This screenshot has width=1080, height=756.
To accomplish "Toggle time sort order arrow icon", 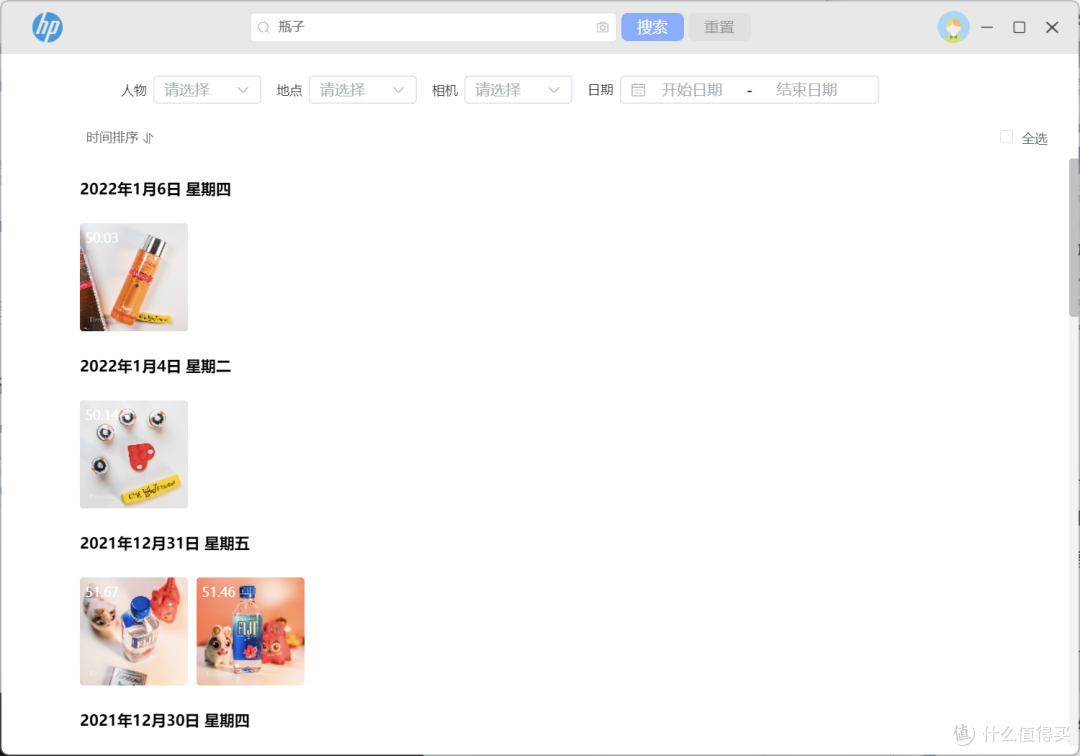I will (x=148, y=138).
